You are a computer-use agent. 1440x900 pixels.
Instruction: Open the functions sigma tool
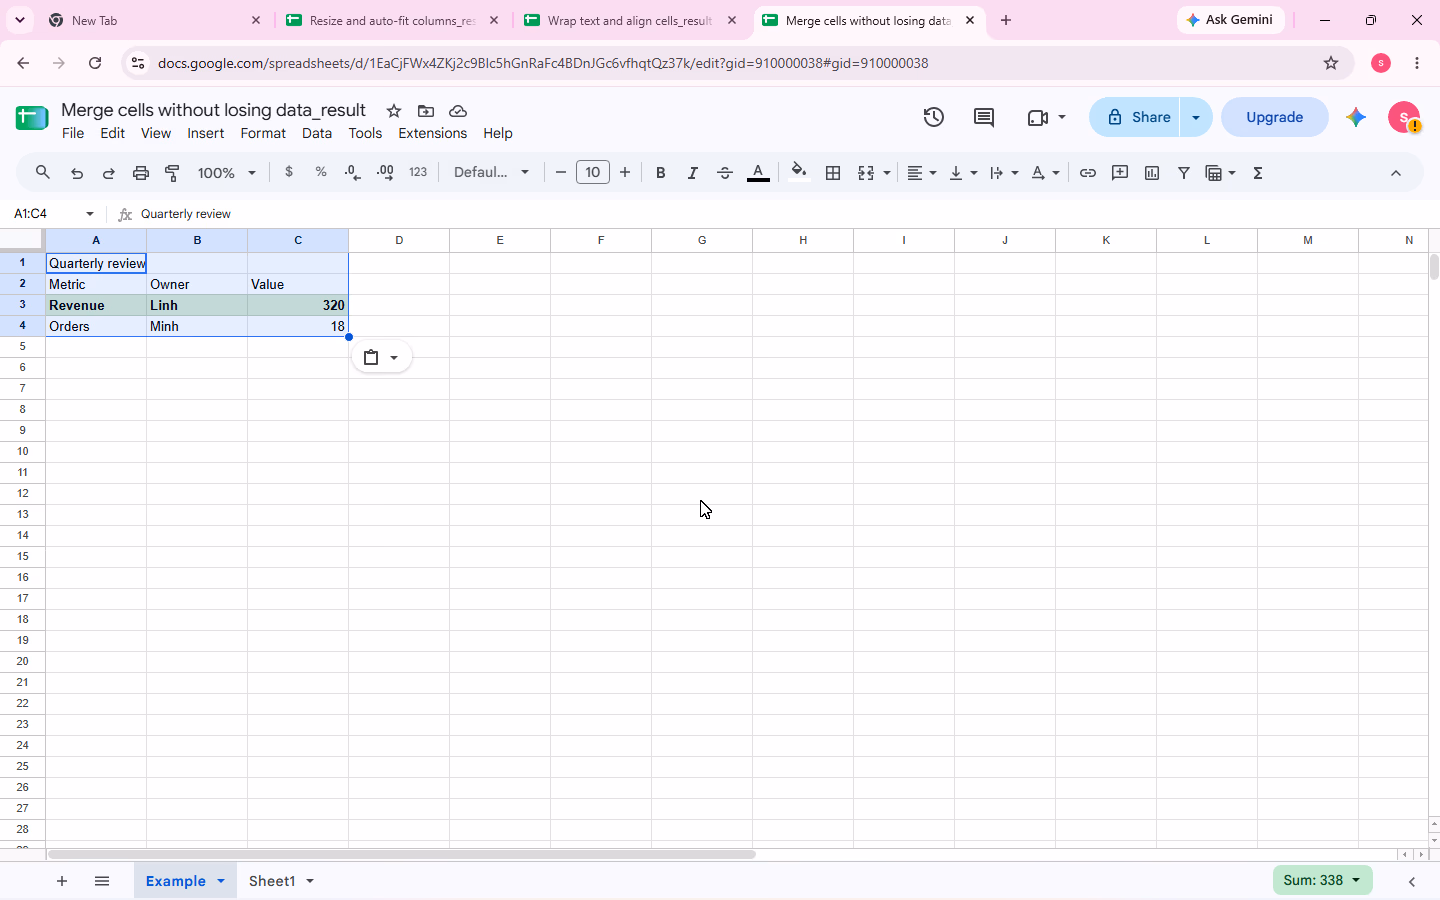pos(1258,173)
